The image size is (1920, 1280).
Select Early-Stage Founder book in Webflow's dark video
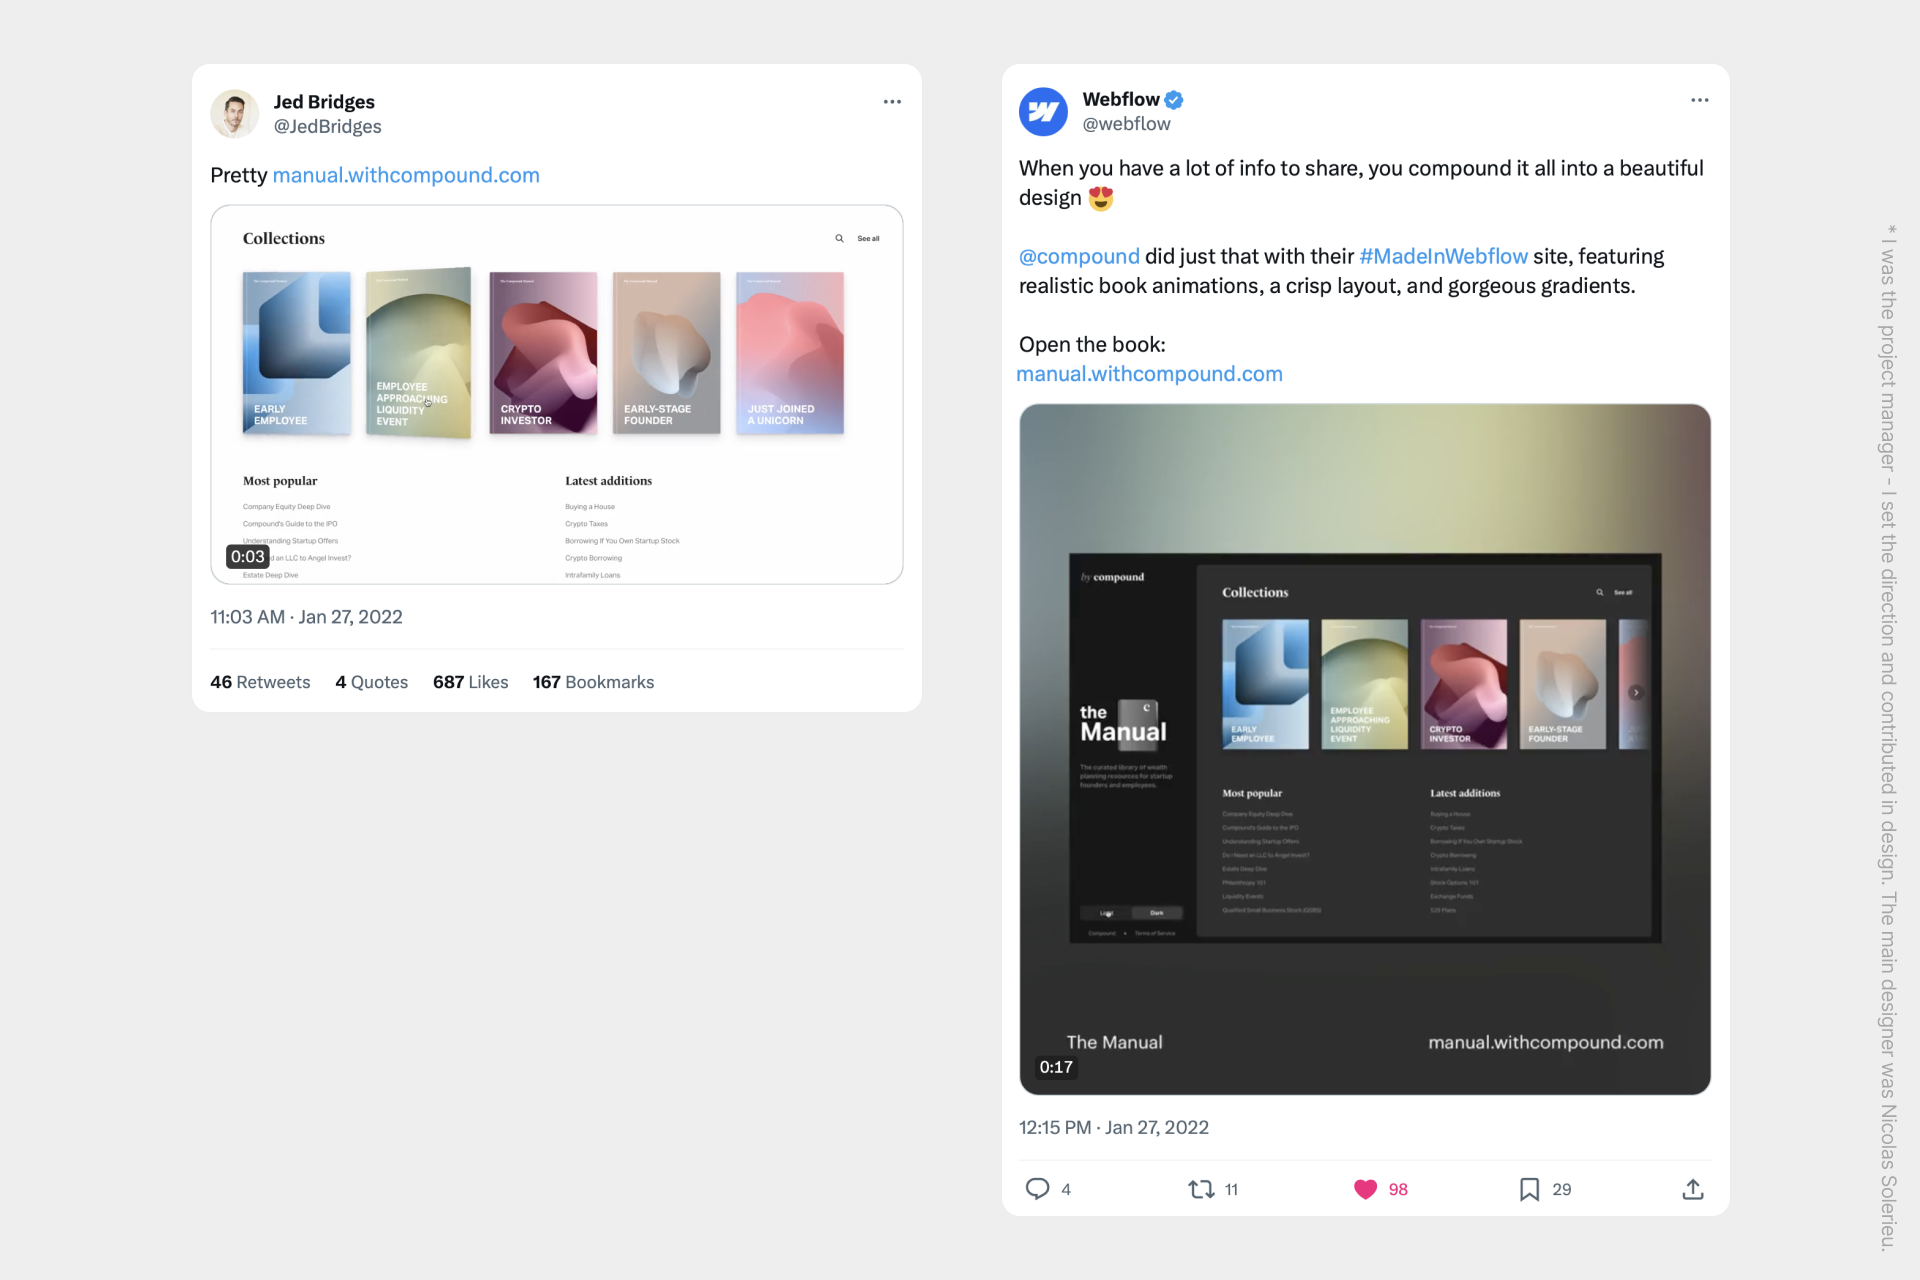[x=1562, y=684]
